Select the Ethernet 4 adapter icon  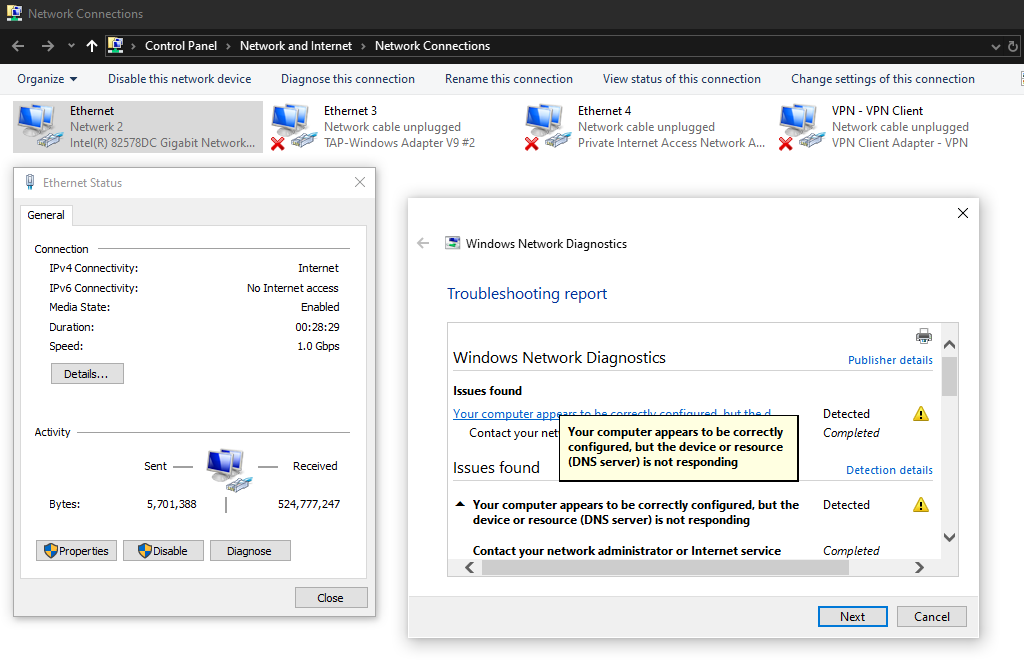544,126
